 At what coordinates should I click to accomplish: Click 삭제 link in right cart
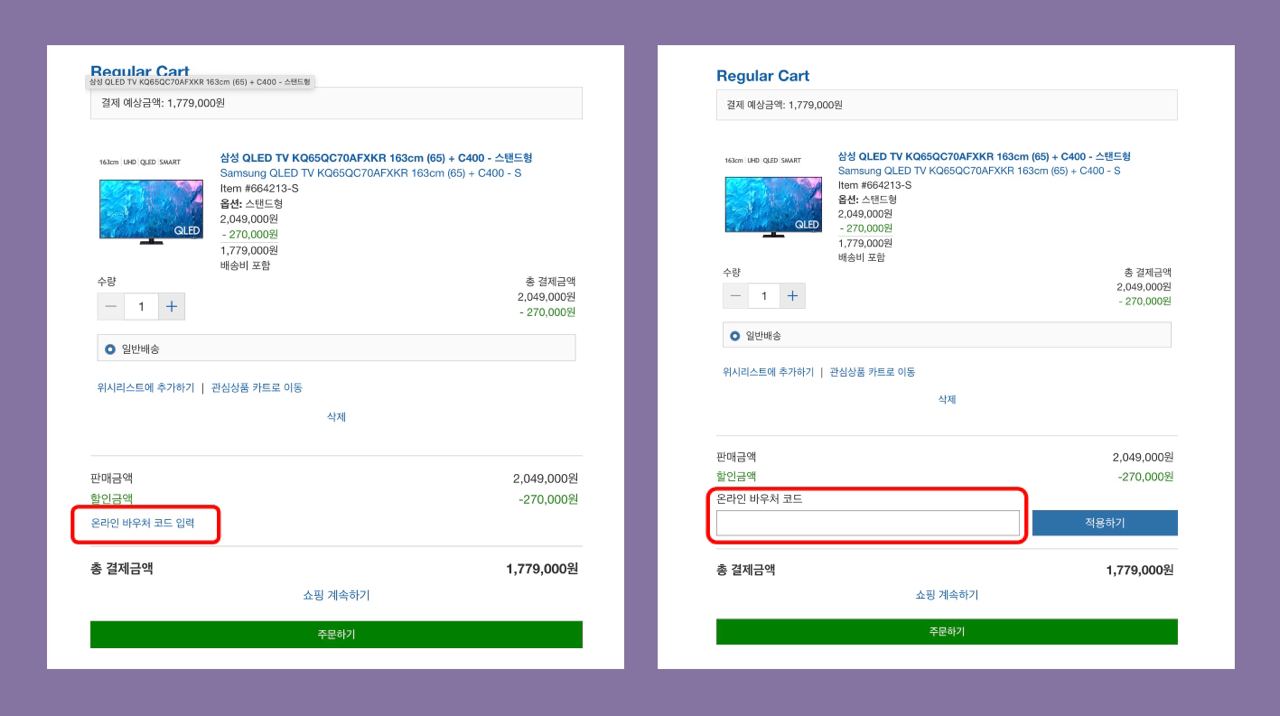point(947,399)
